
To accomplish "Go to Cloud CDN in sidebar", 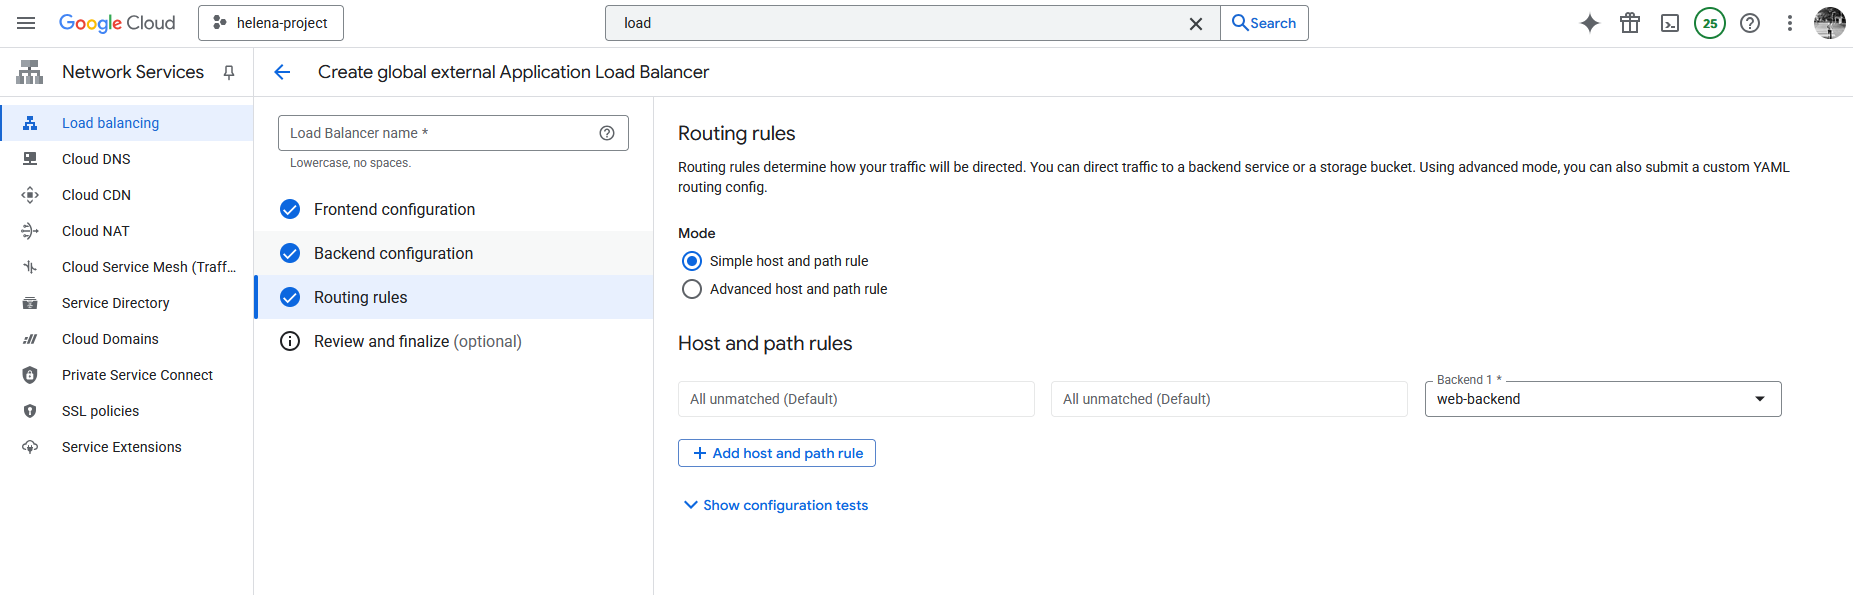I will click(x=96, y=195).
